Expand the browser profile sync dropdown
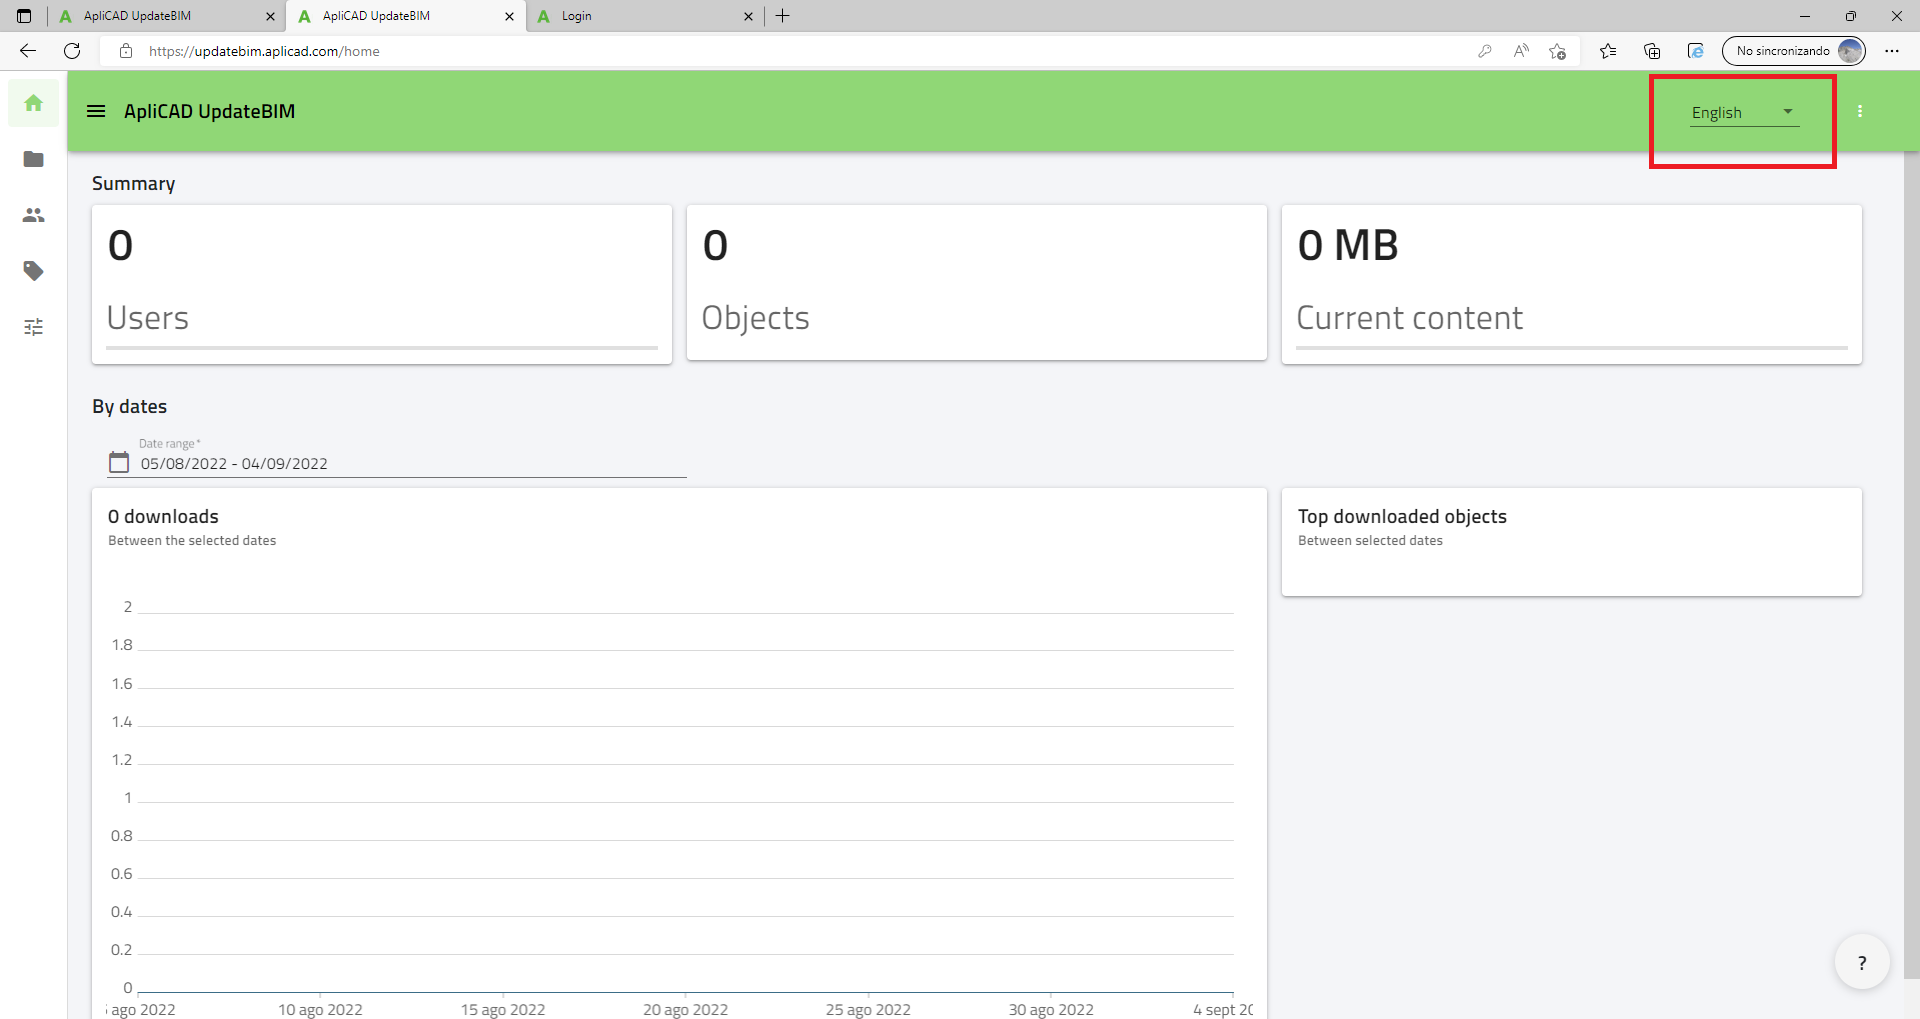 click(1795, 50)
